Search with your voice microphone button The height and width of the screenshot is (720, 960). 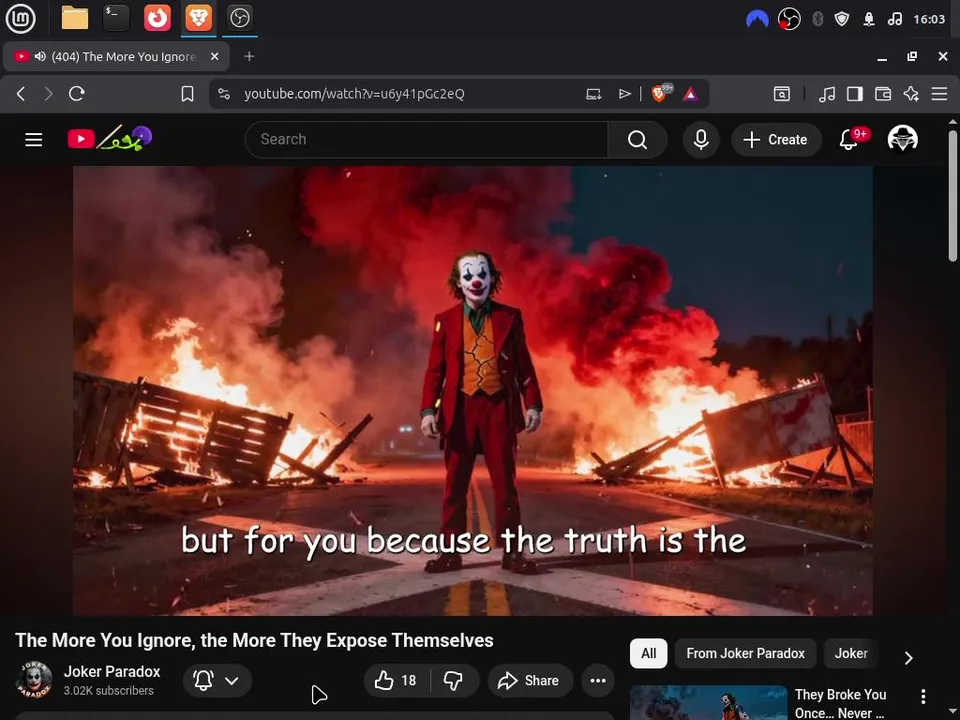[x=701, y=140]
